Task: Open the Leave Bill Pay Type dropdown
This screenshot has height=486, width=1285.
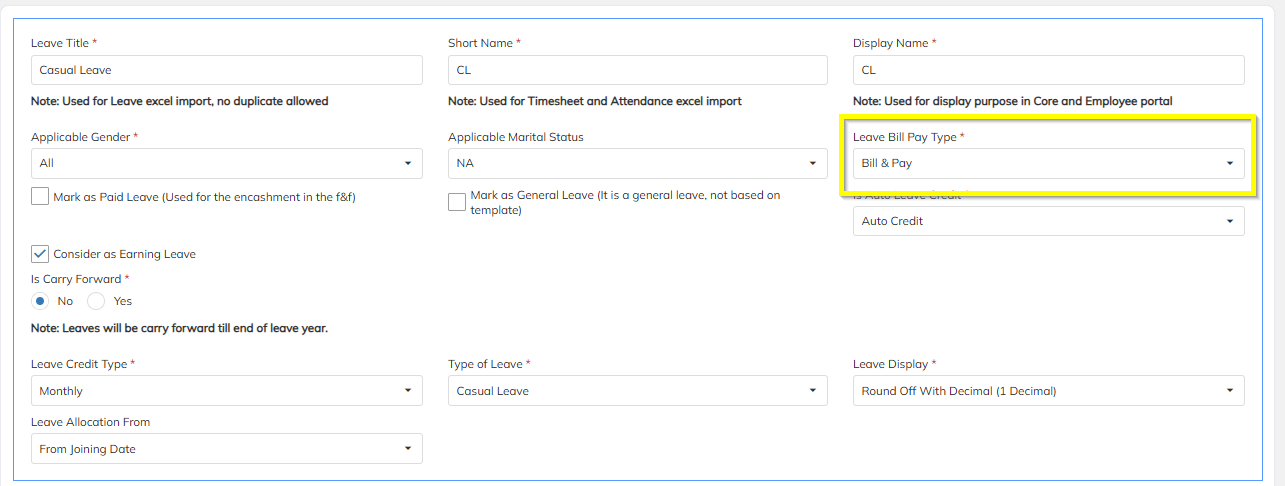Action: pyautogui.click(x=1048, y=163)
